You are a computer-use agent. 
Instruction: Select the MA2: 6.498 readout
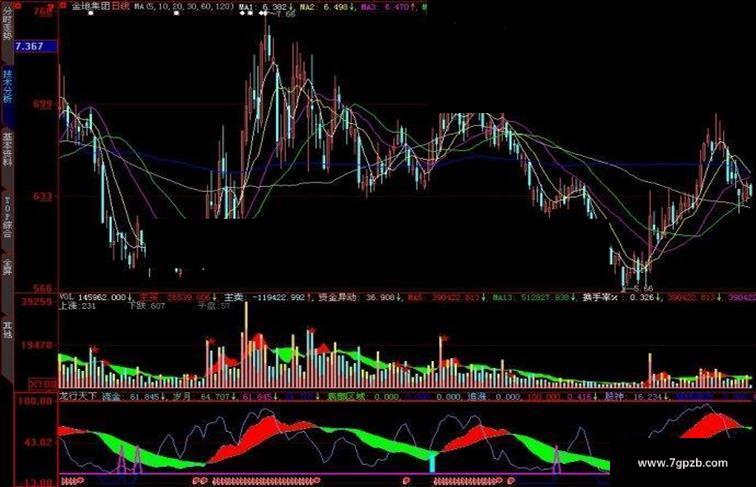327,7
